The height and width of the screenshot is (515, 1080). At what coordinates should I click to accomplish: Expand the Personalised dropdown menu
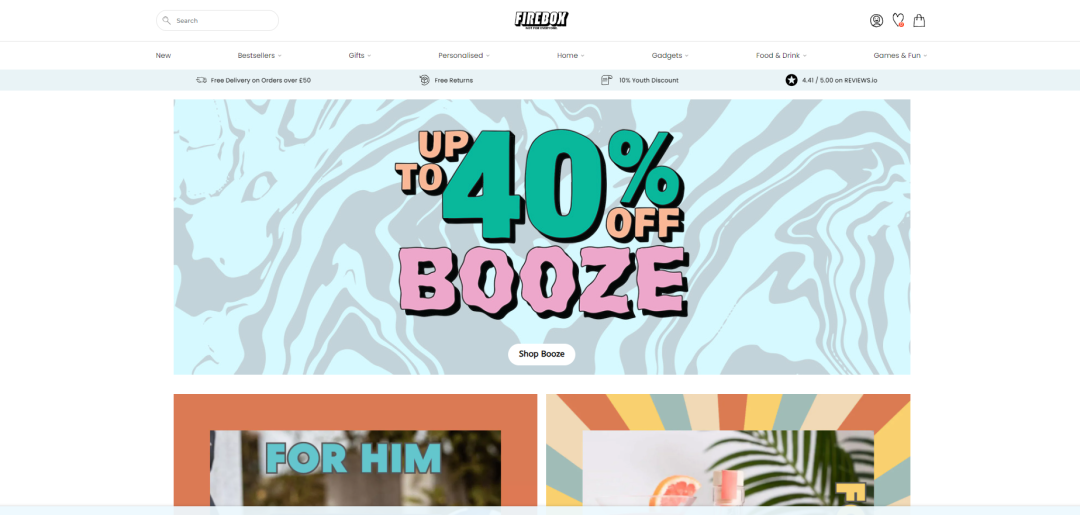pos(464,56)
